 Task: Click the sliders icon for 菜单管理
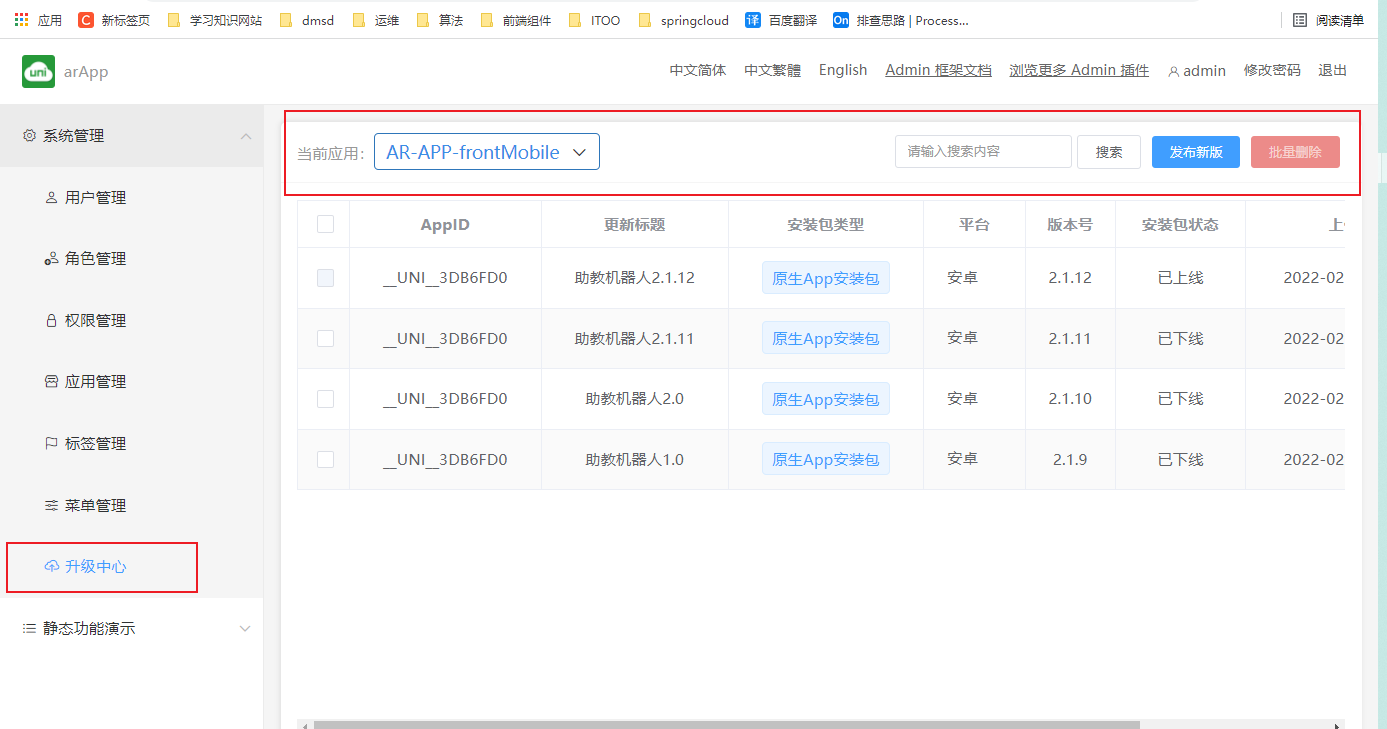(51, 506)
